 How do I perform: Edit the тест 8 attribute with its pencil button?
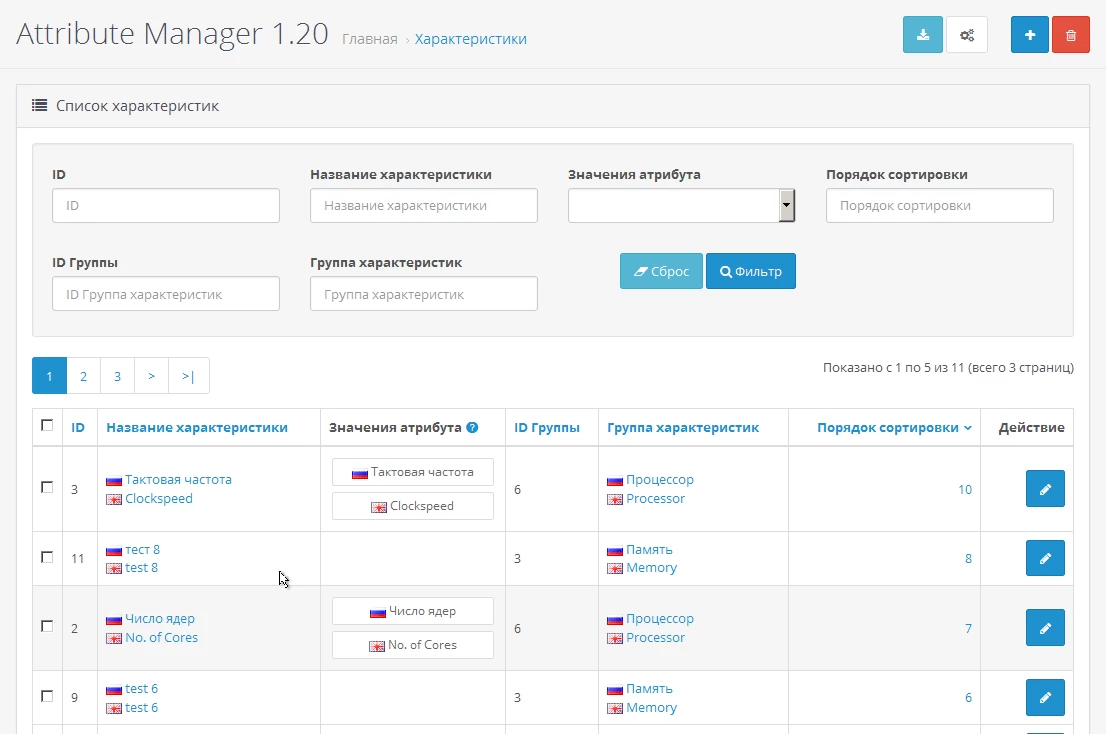[x=1045, y=558]
